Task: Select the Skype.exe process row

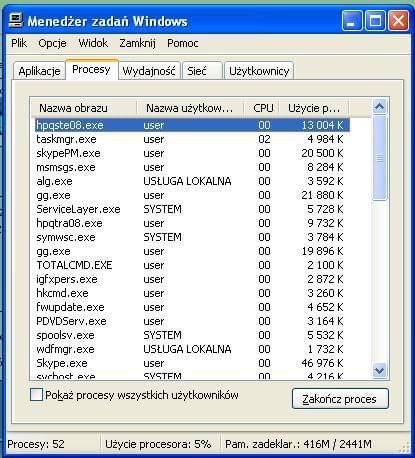Action: (192, 363)
